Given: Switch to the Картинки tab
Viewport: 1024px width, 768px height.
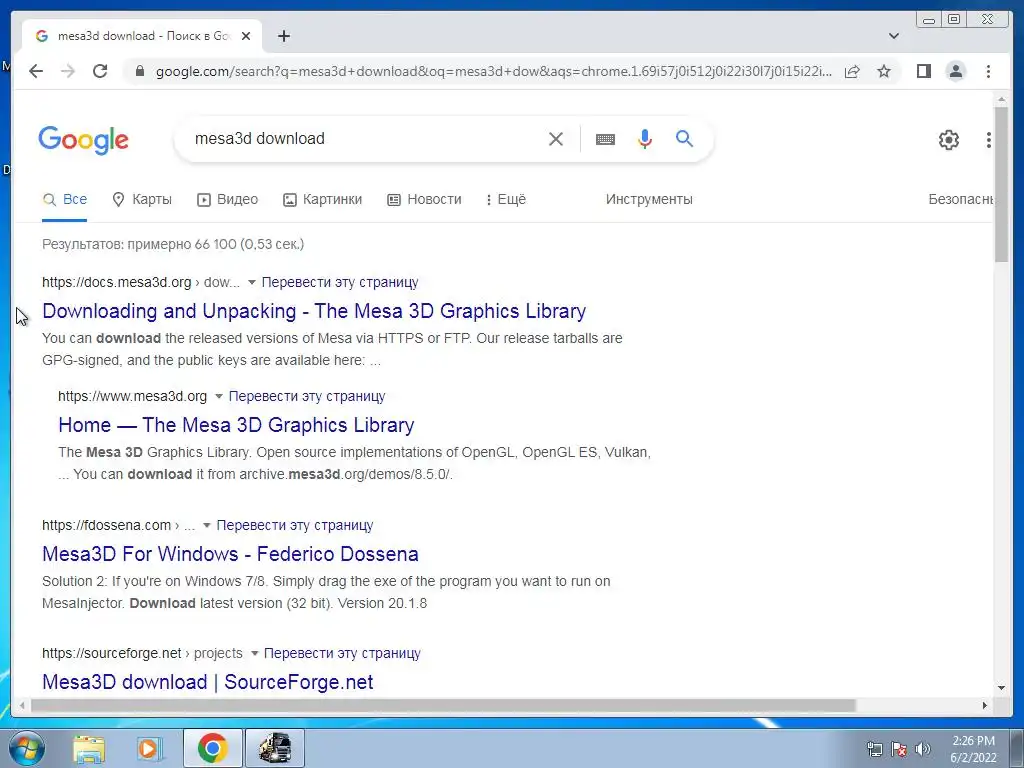Looking at the screenshot, I should pos(323,199).
